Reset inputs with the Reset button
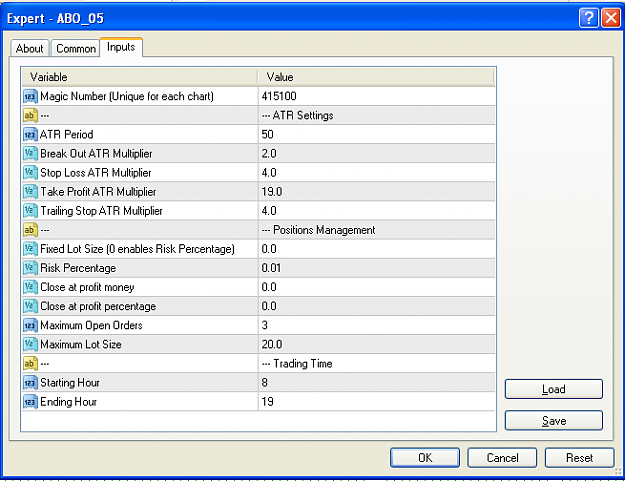Screen dimensions: 625x481 pos(579,458)
